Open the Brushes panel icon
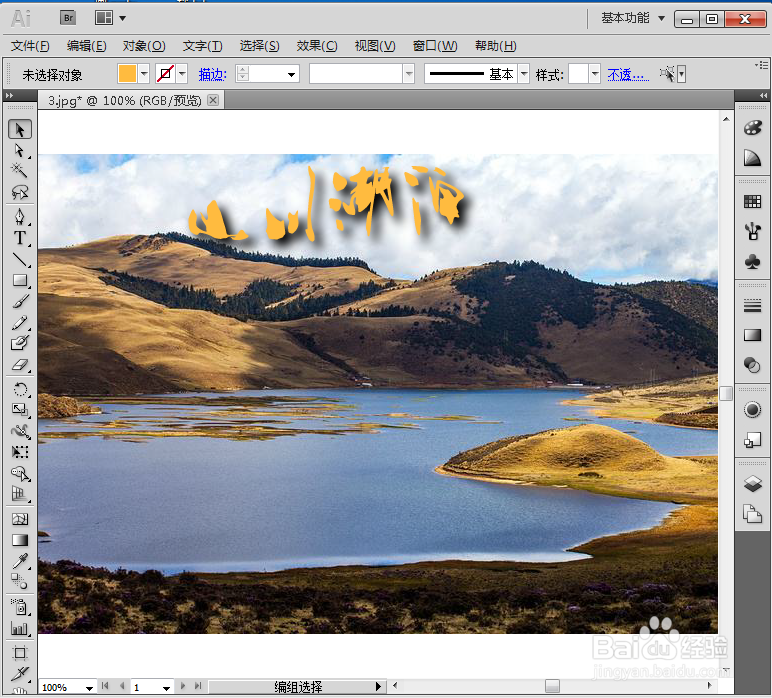 coord(752,231)
